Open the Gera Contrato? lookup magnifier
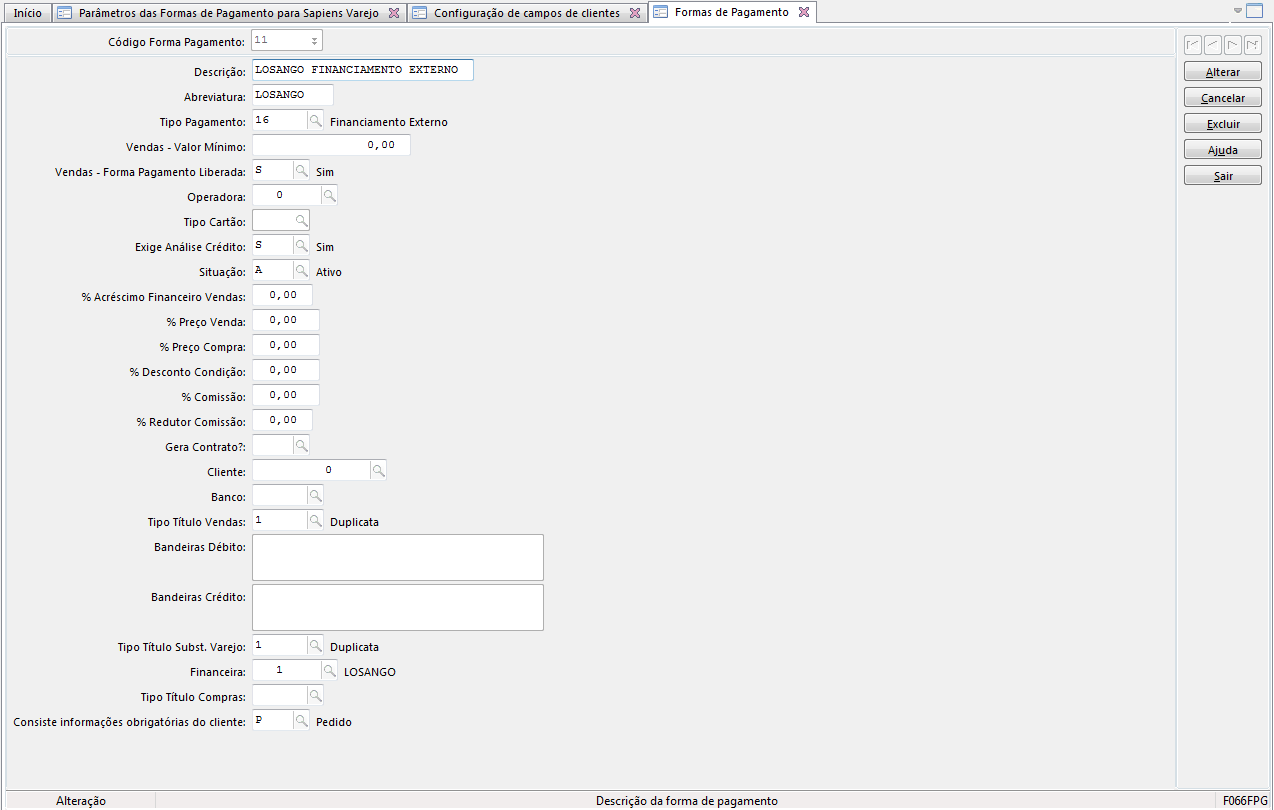1274x810 pixels. coord(301,445)
